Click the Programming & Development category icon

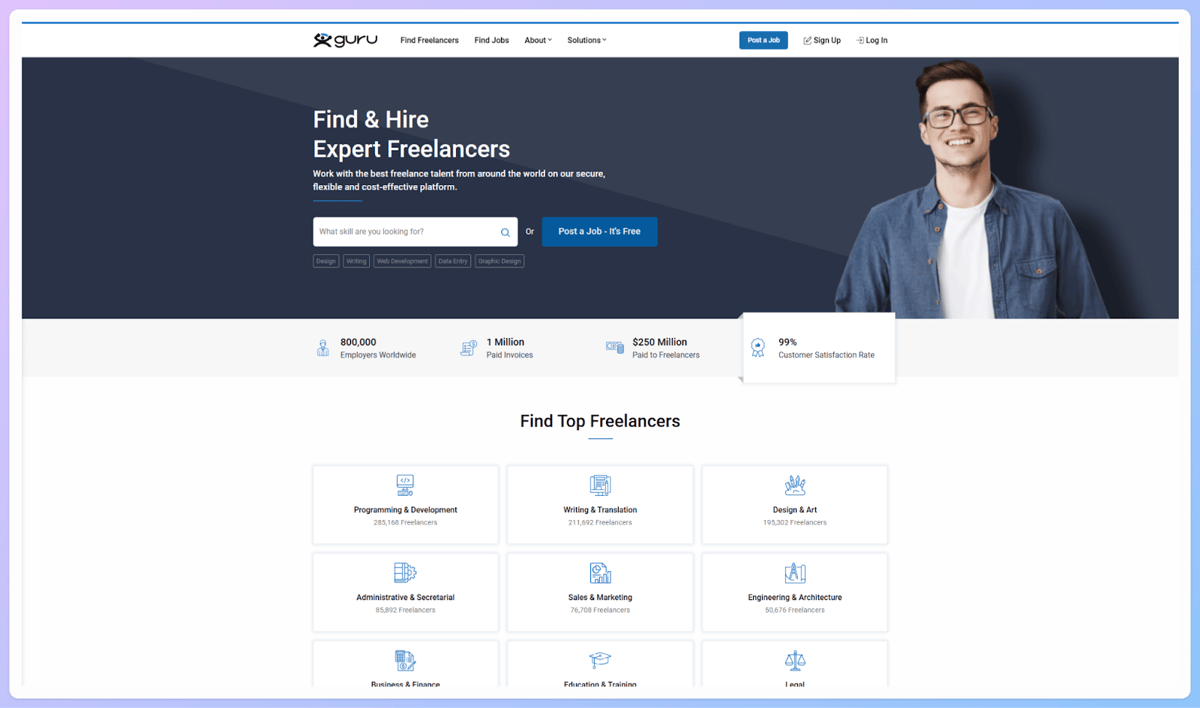[x=405, y=485]
